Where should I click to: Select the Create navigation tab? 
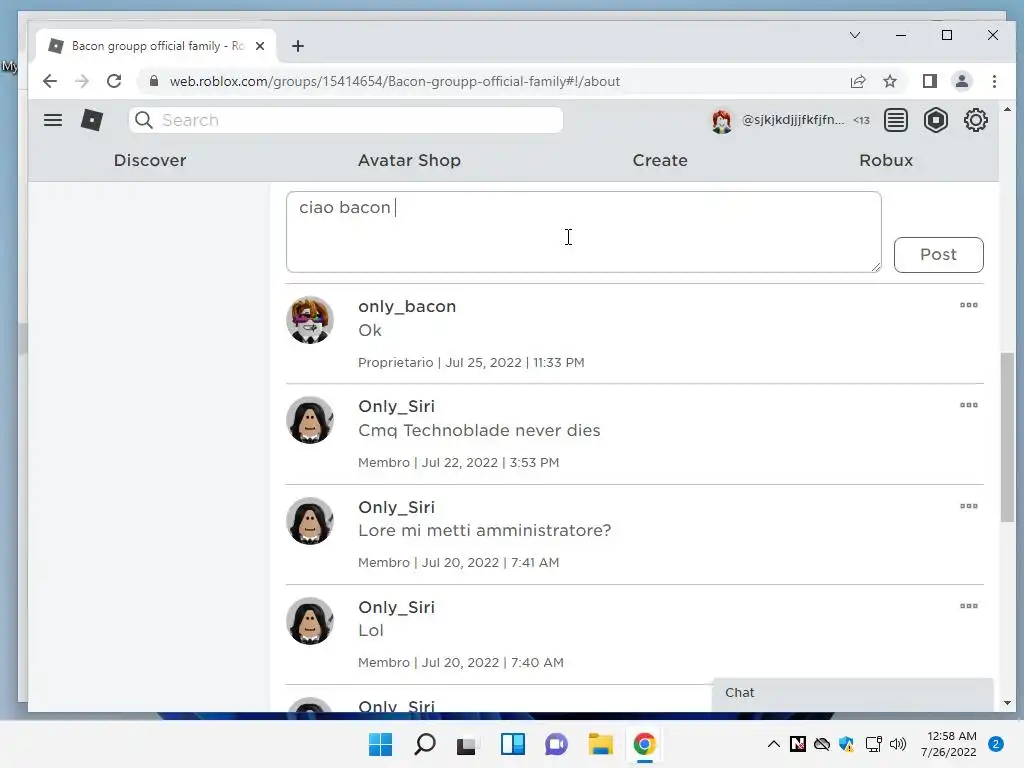pyautogui.click(x=660, y=161)
